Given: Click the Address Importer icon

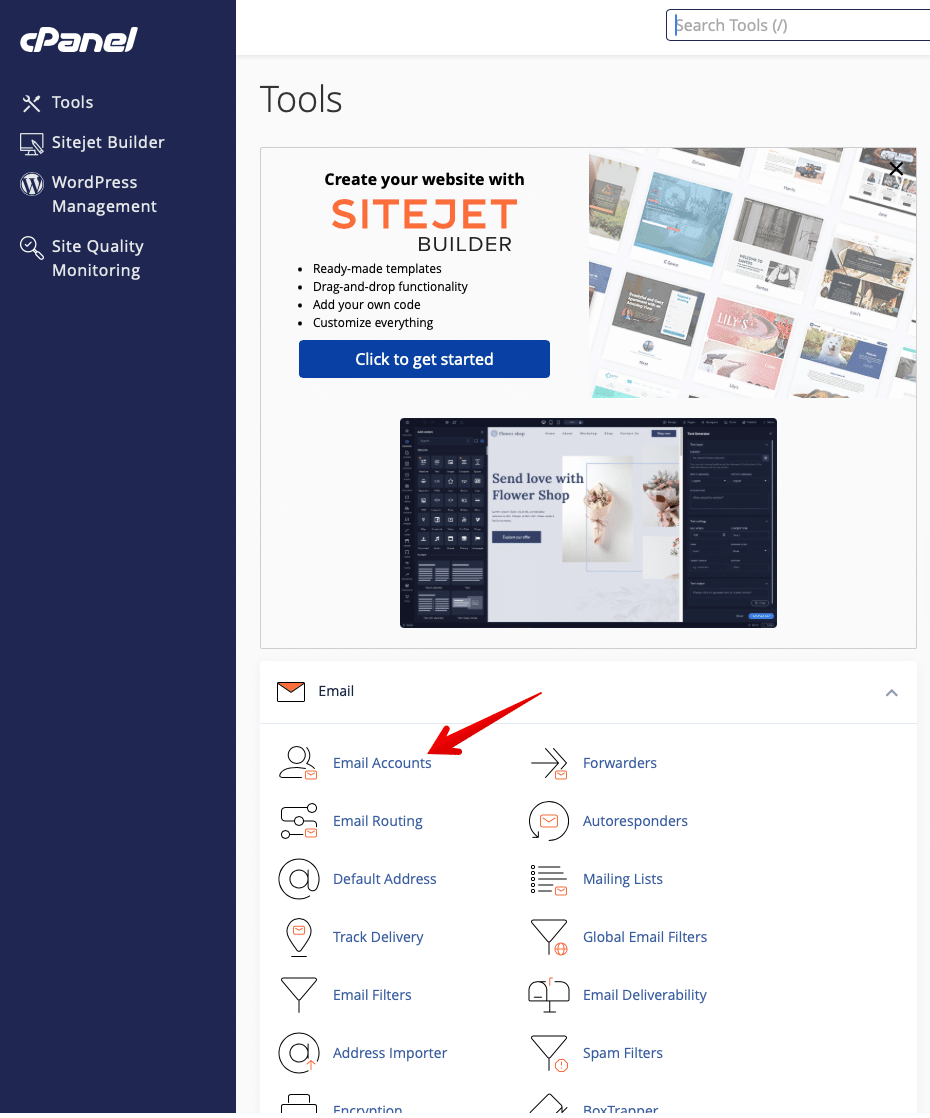Looking at the screenshot, I should (298, 1053).
